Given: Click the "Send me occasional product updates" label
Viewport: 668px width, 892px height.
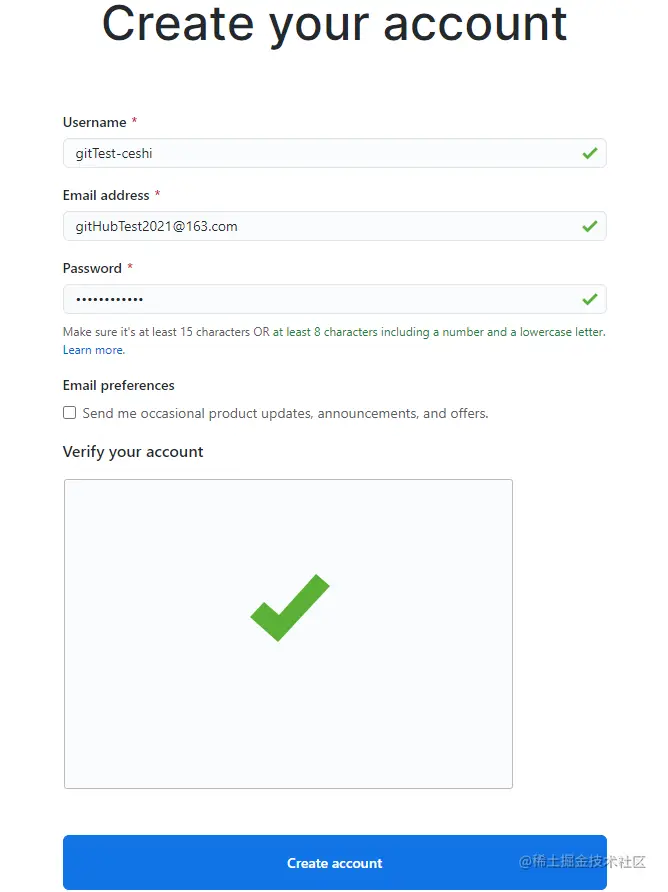Looking at the screenshot, I should click(285, 413).
